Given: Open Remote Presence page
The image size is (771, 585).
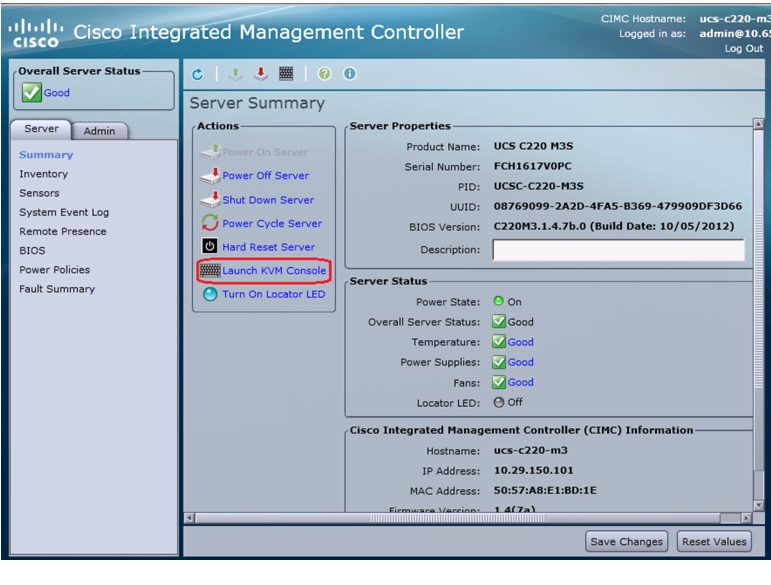Looking at the screenshot, I should point(63,232).
